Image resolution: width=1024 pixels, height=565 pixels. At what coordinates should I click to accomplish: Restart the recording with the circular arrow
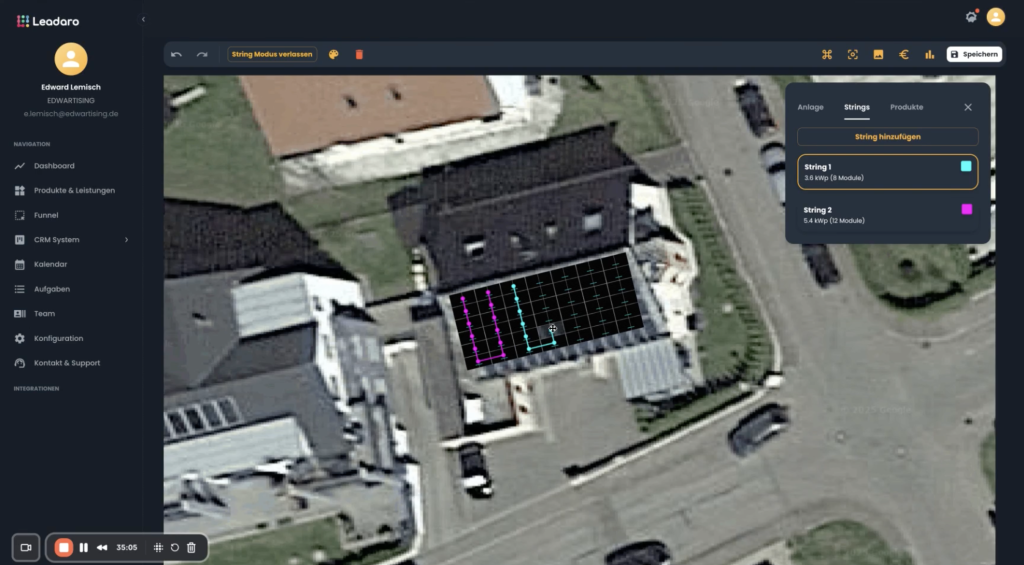click(174, 547)
